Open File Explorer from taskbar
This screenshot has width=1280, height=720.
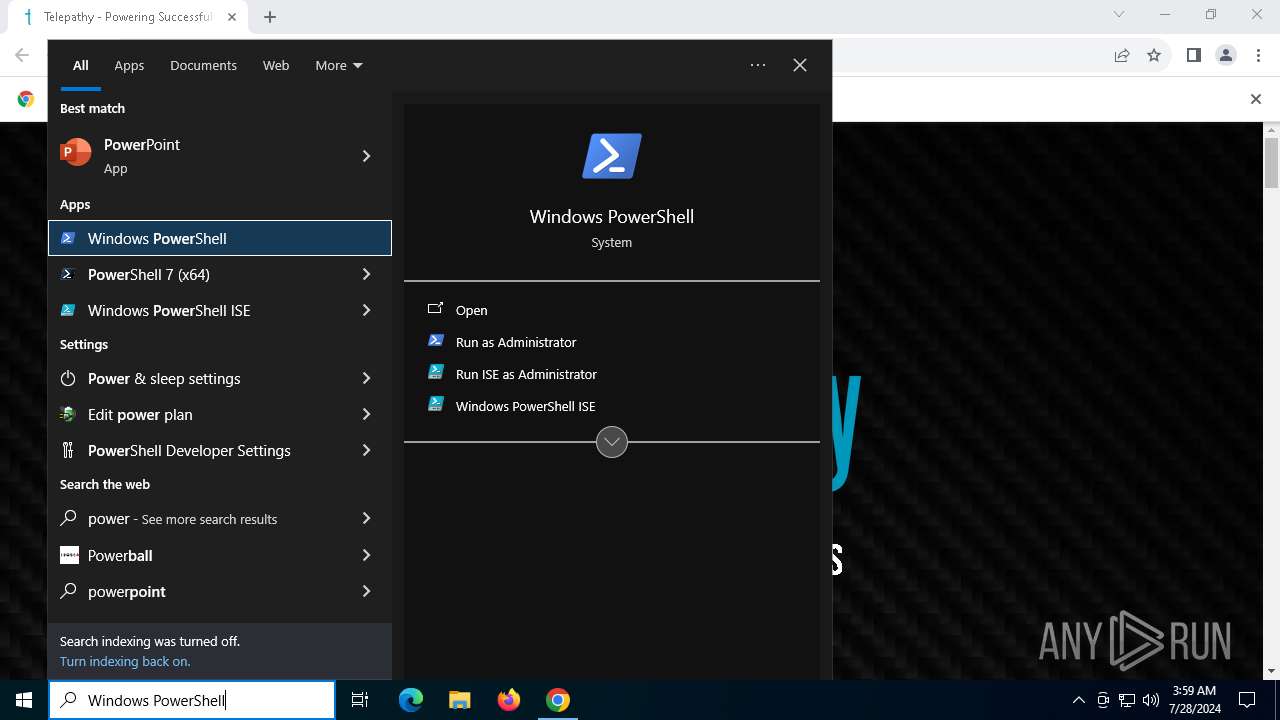click(x=459, y=700)
